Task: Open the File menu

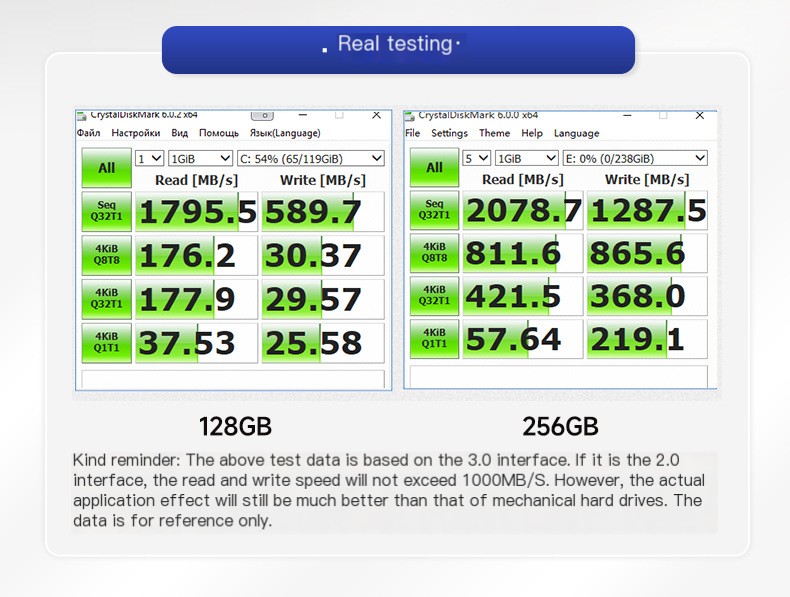Action: (412, 133)
